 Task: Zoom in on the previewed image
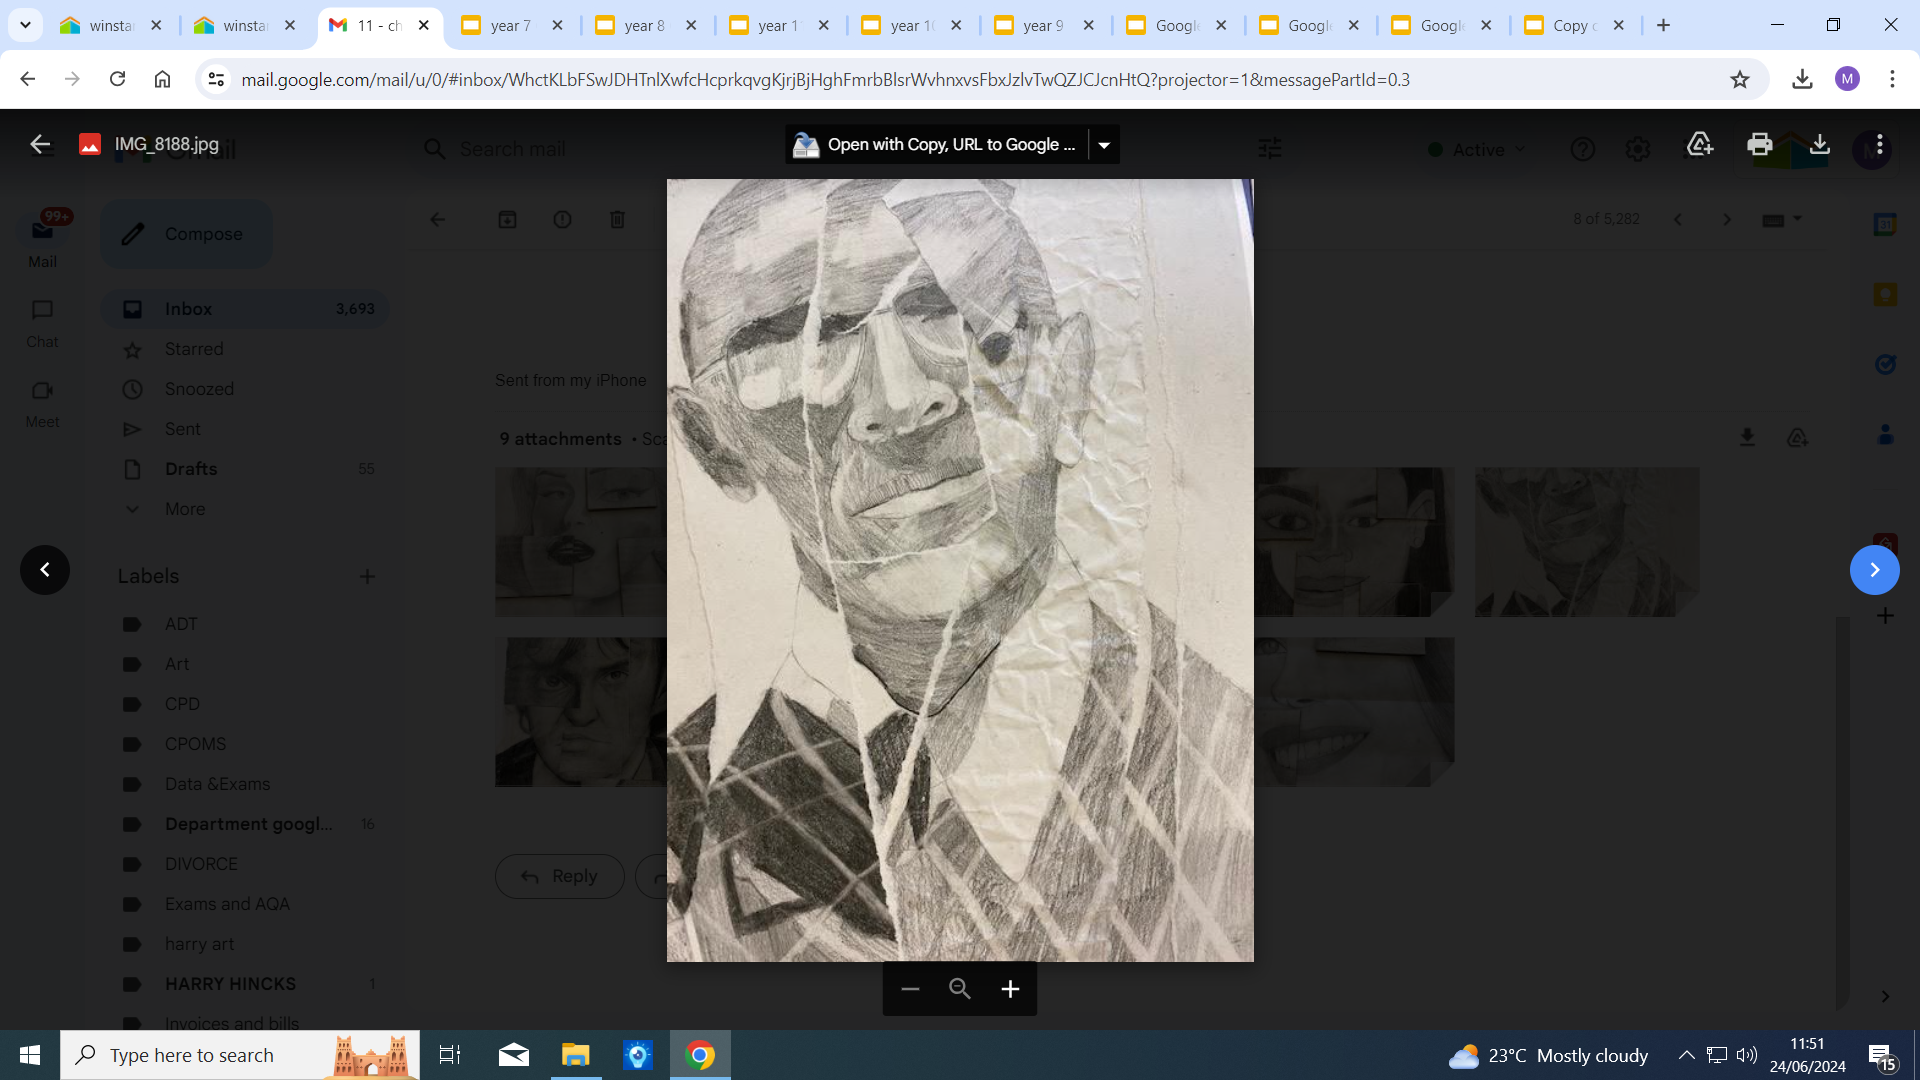[x=1010, y=989]
